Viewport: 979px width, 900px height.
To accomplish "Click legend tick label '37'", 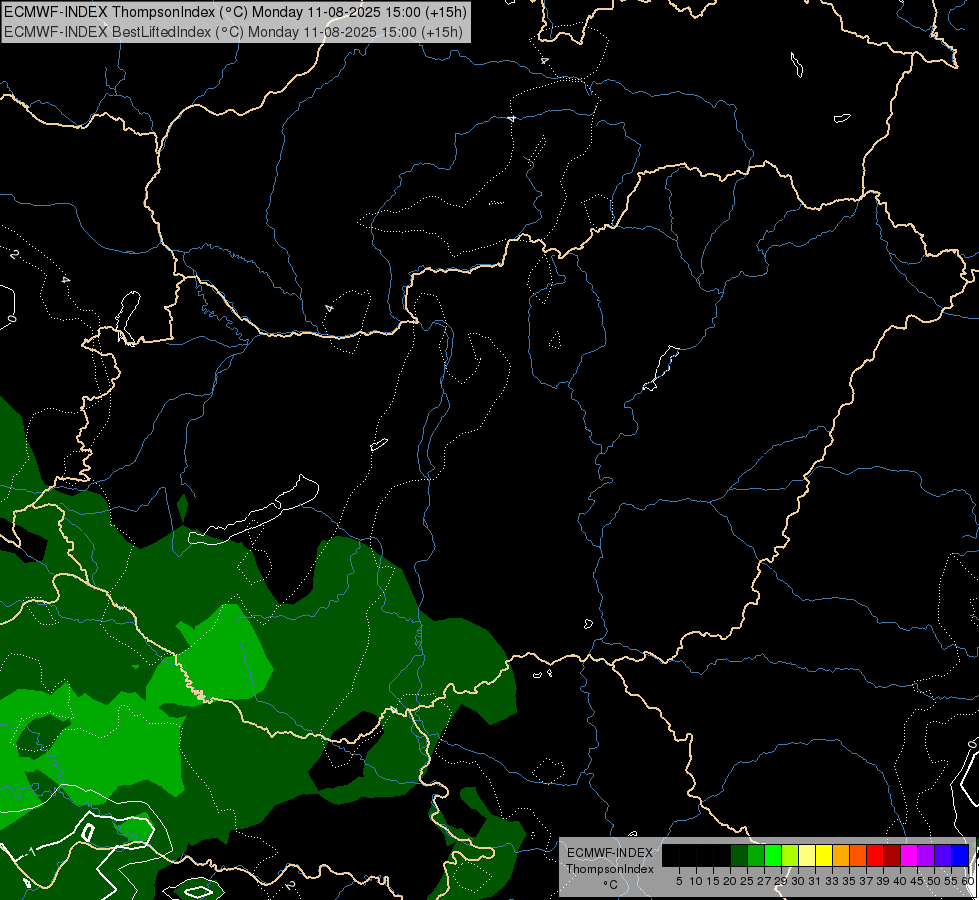I will click(x=866, y=881).
